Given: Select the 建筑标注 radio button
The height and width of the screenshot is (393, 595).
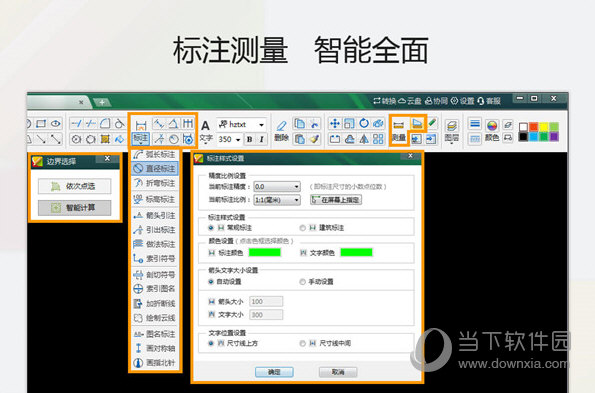Looking at the screenshot, I should pyautogui.click(x=302, y=228).
